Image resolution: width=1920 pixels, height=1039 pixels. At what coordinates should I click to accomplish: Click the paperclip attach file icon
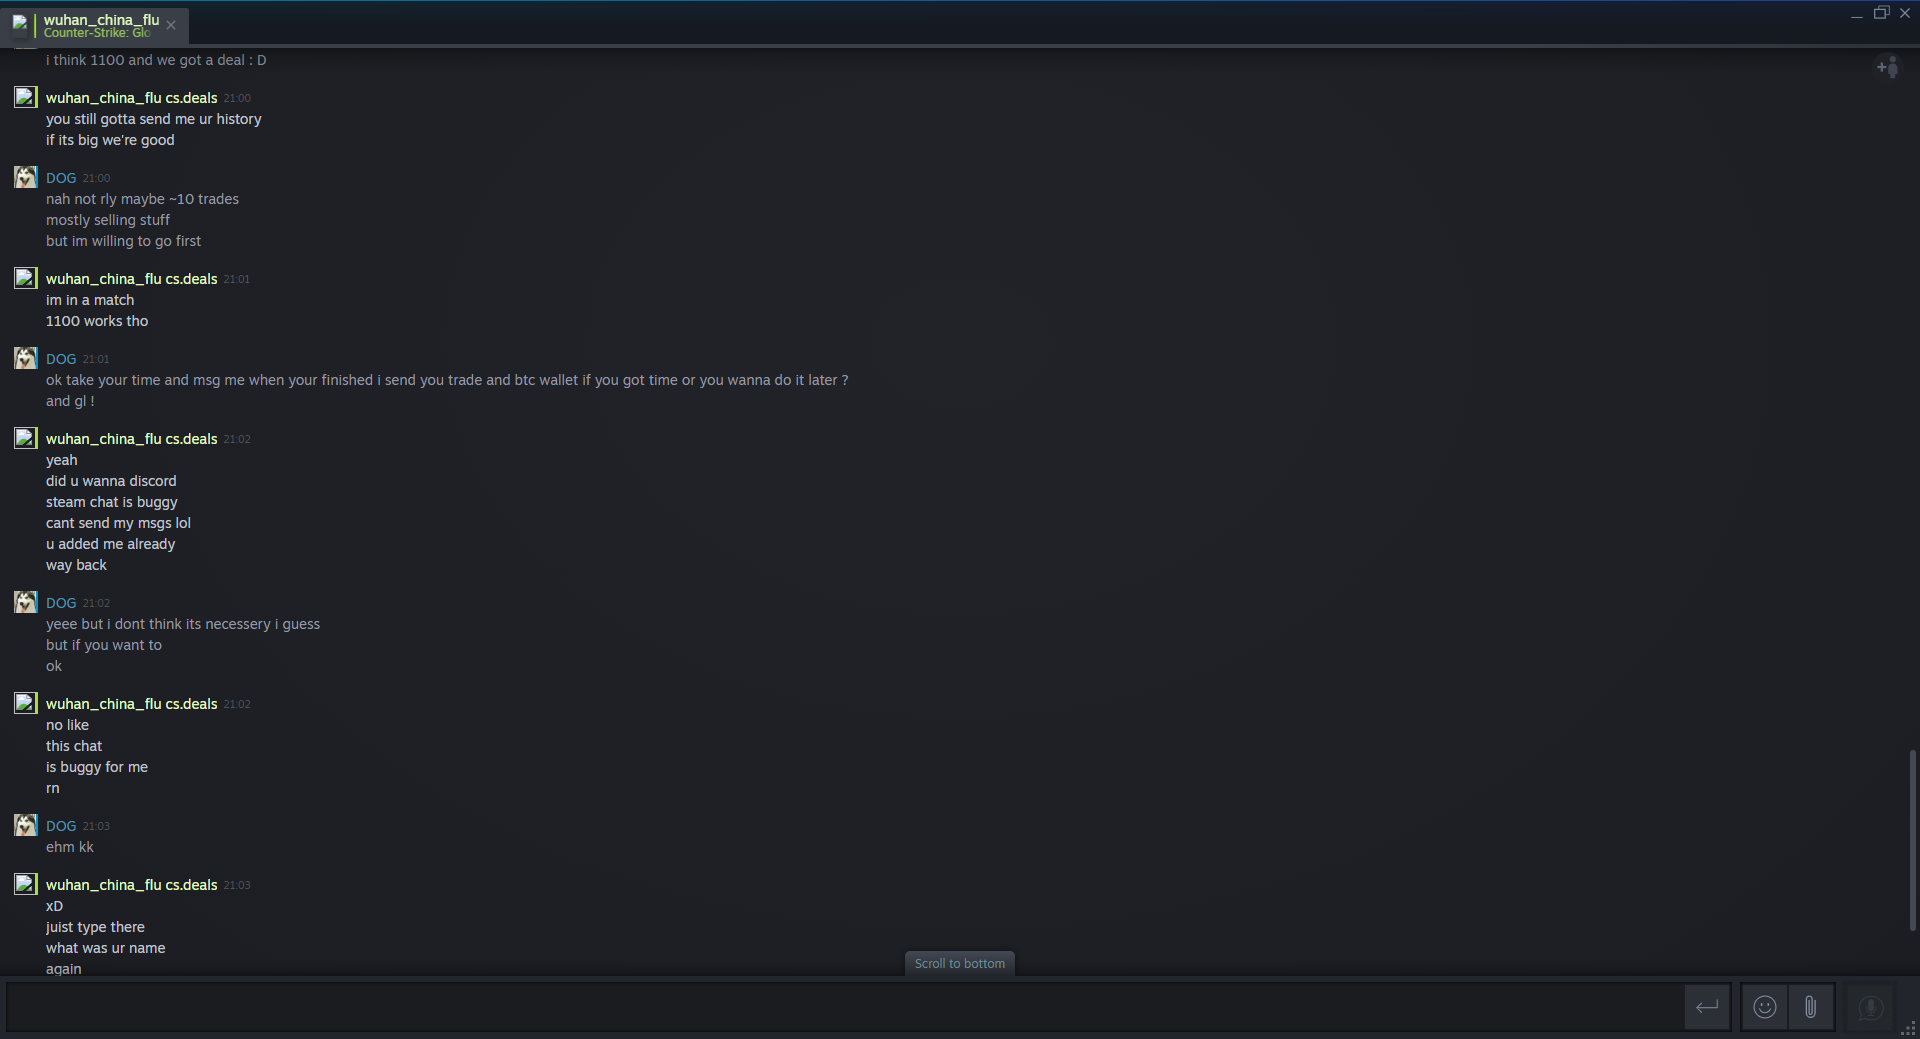pos(1810,1007)
